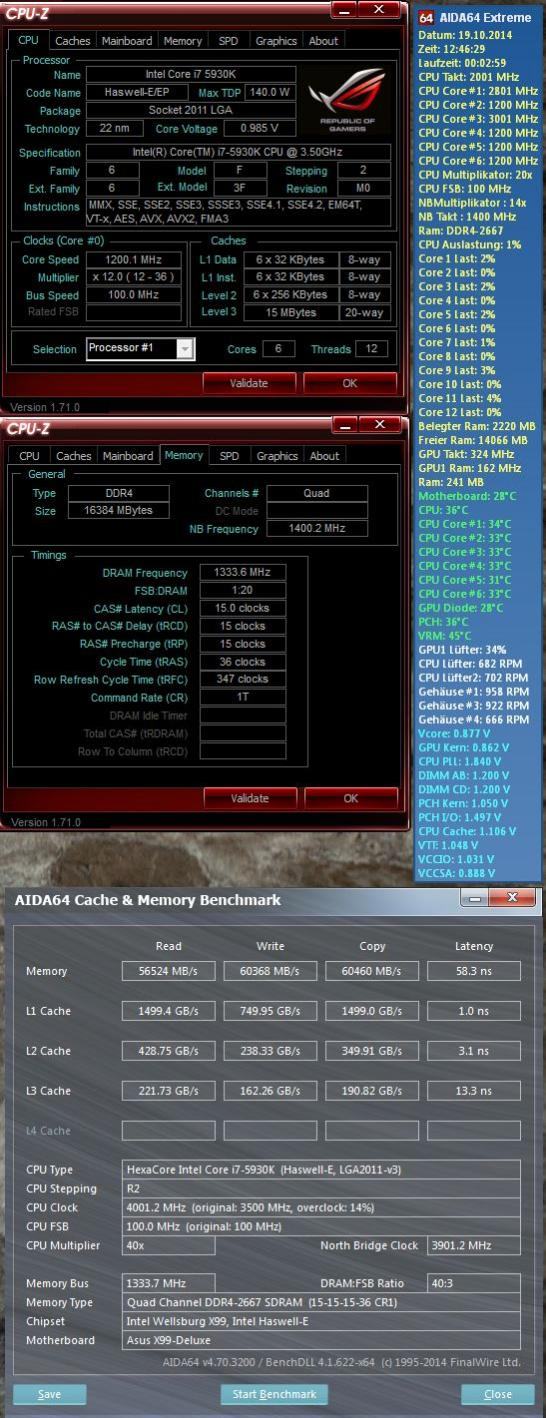This screenshot has height=1418, width=546.
Task: Click CPU Type field HexaCore Intel Core i7-5930K
Action: (321, 1169)
